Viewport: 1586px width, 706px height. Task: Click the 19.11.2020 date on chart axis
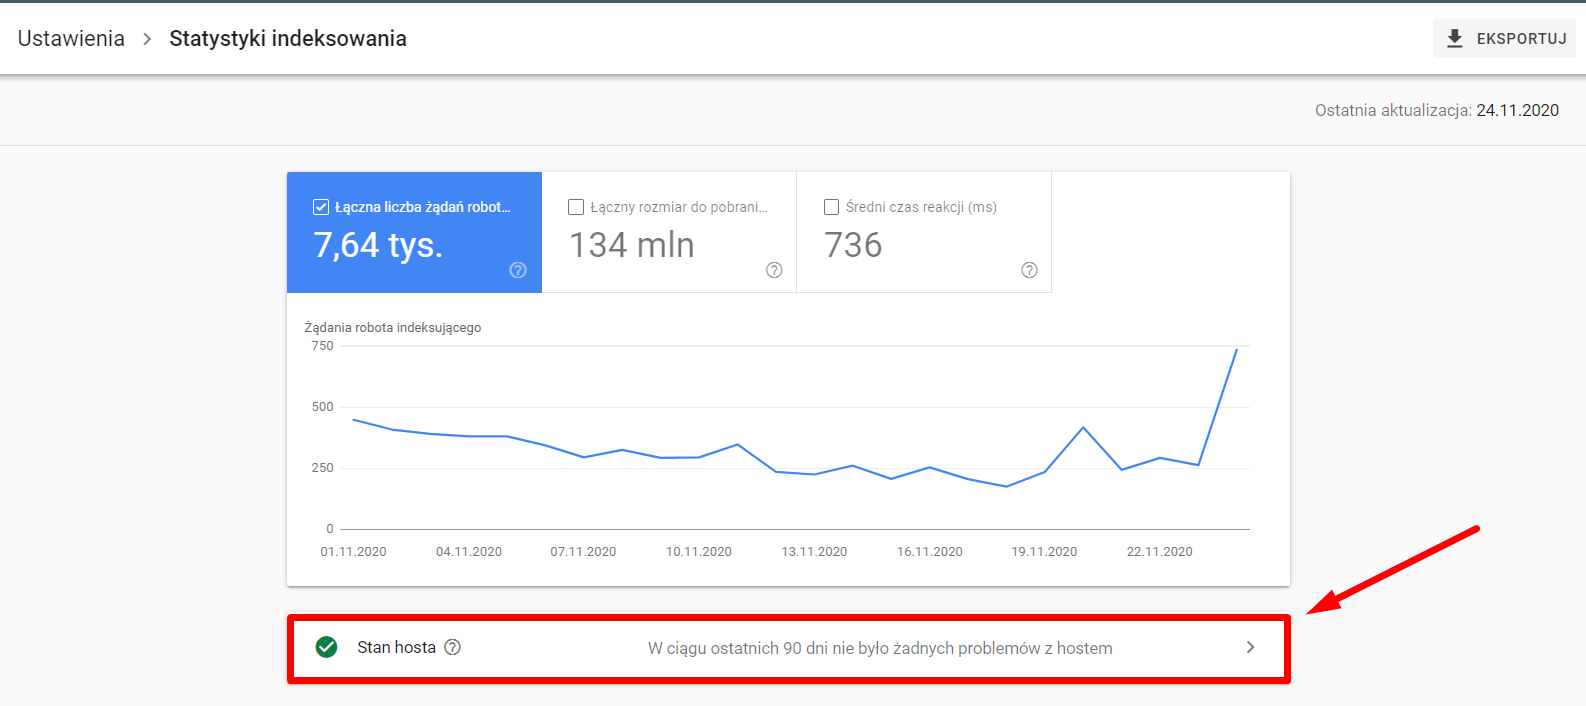point(1044,552)
